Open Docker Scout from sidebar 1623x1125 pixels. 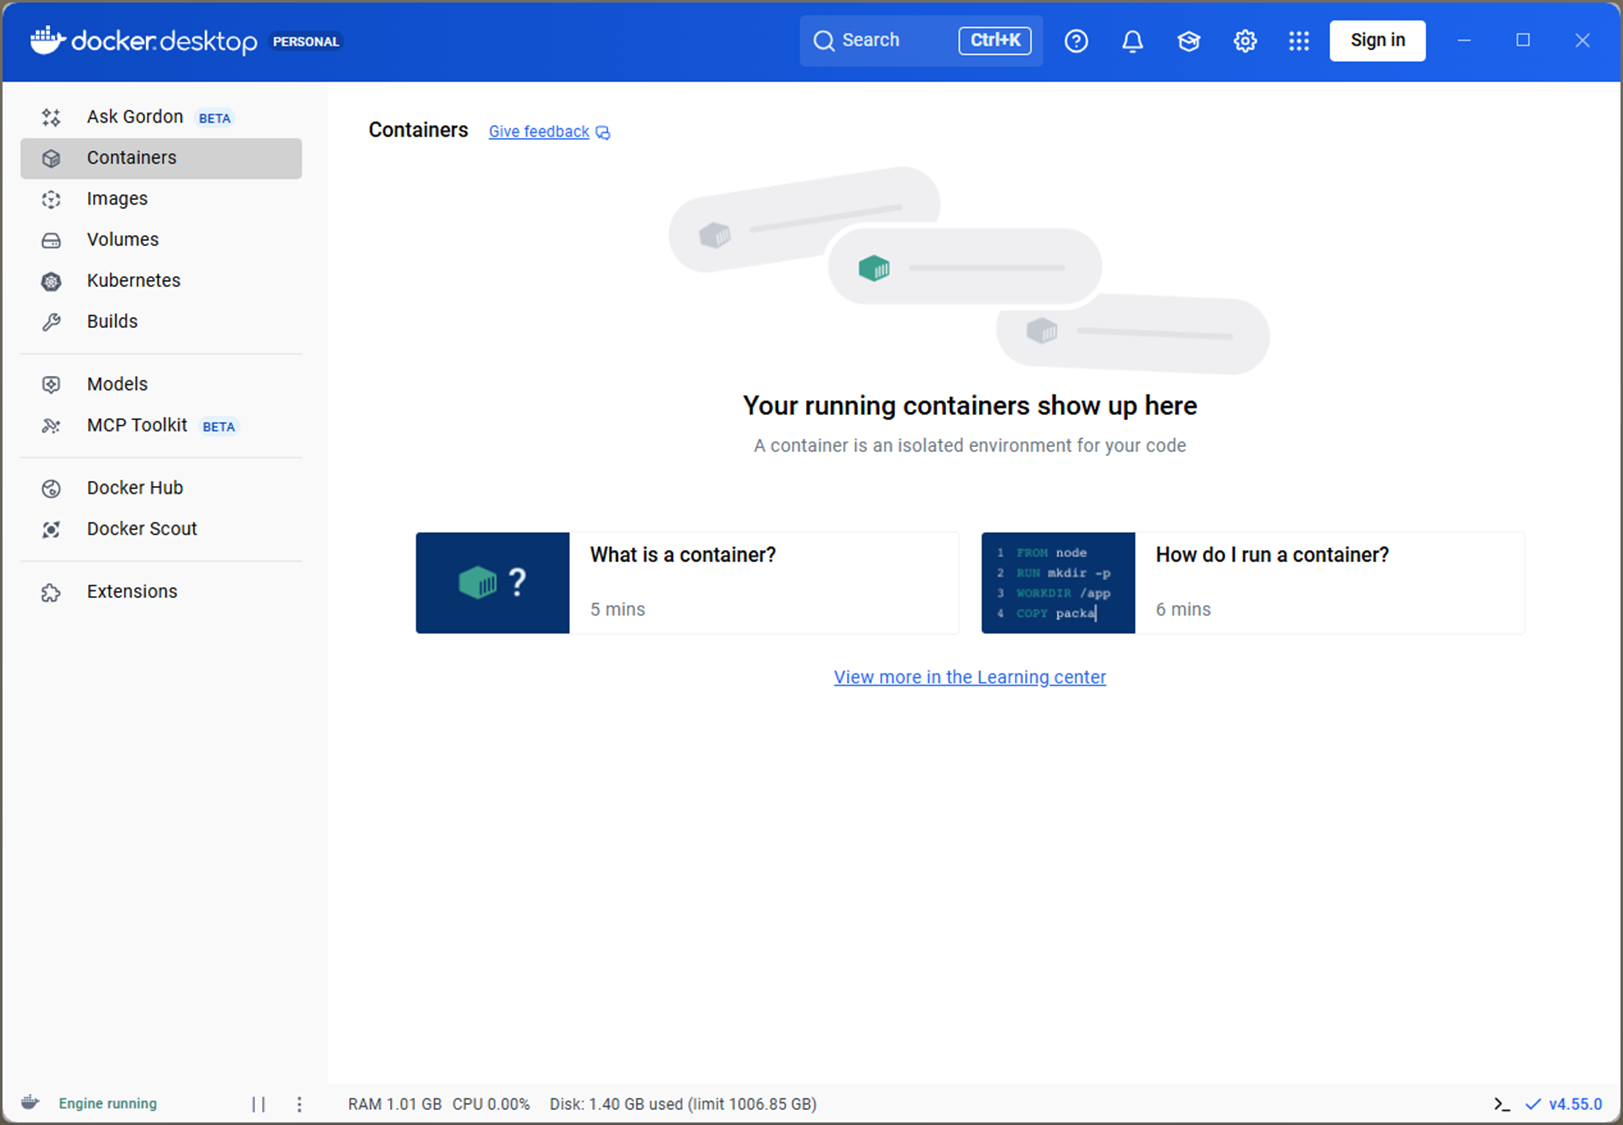tap(161, 529)
